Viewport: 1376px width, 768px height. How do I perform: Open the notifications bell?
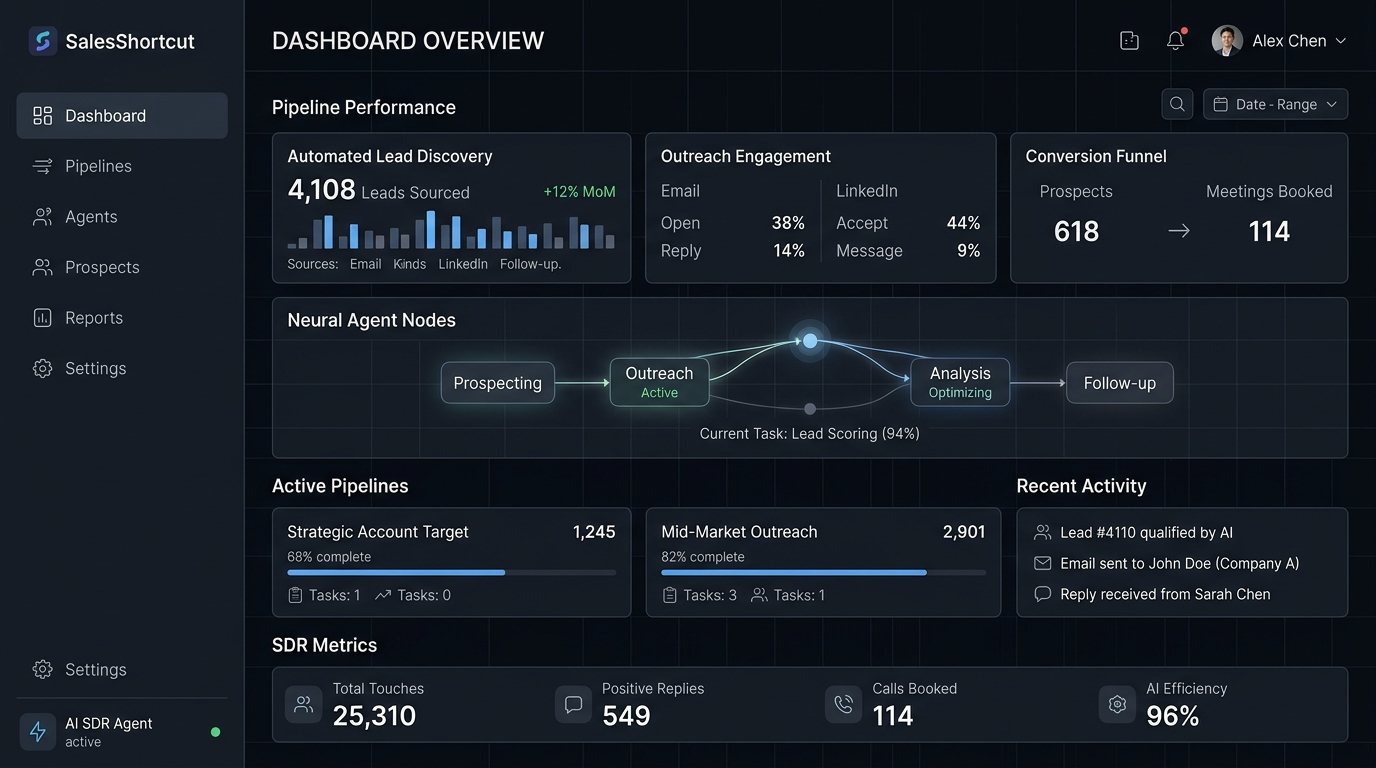[1176, 40]
